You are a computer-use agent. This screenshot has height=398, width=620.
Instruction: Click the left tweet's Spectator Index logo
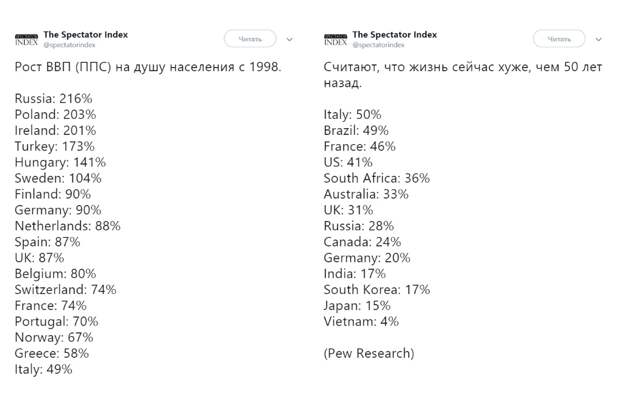coord(26,40)
